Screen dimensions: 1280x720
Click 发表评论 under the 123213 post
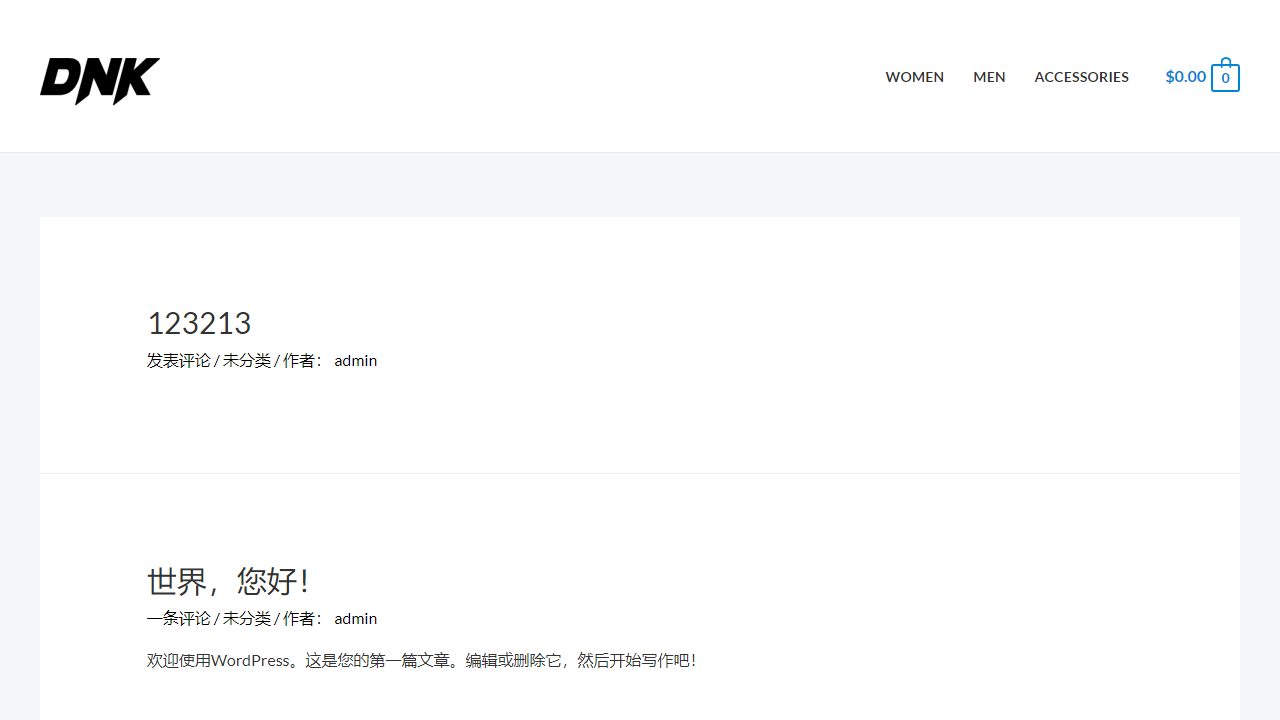click(179, 360)
